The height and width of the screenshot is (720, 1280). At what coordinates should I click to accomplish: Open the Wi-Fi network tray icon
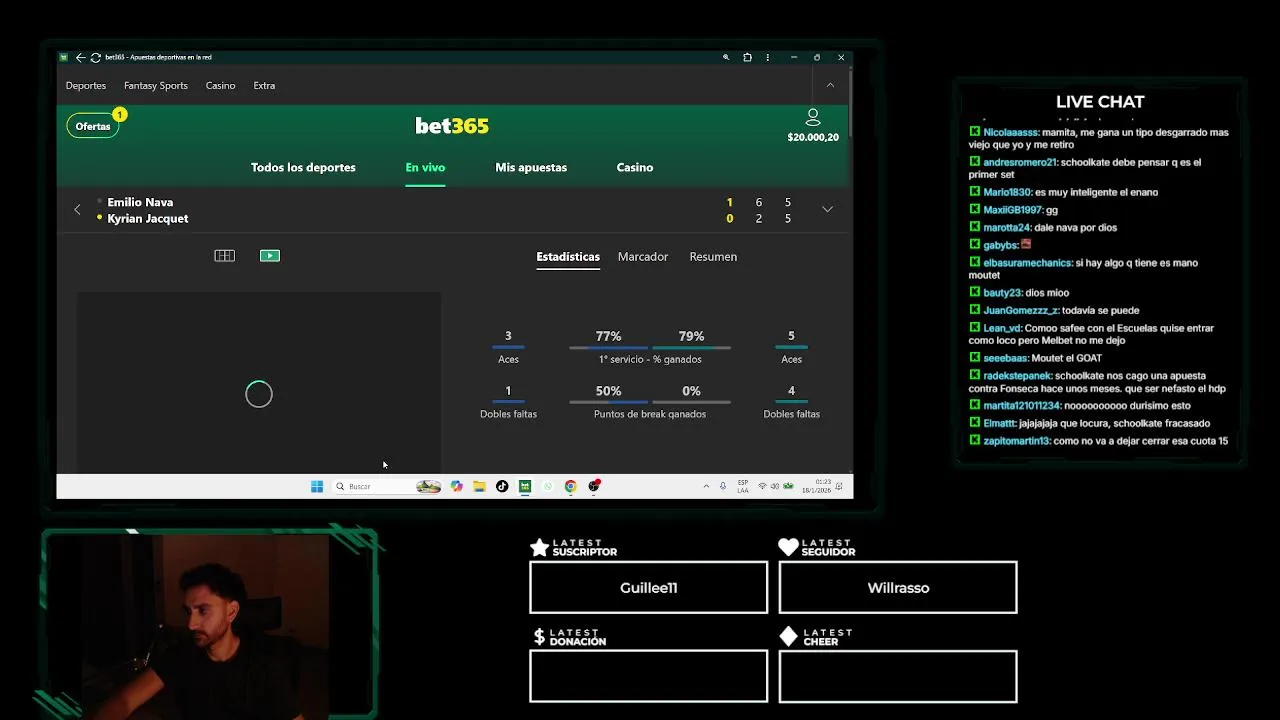tap(762, 486)
